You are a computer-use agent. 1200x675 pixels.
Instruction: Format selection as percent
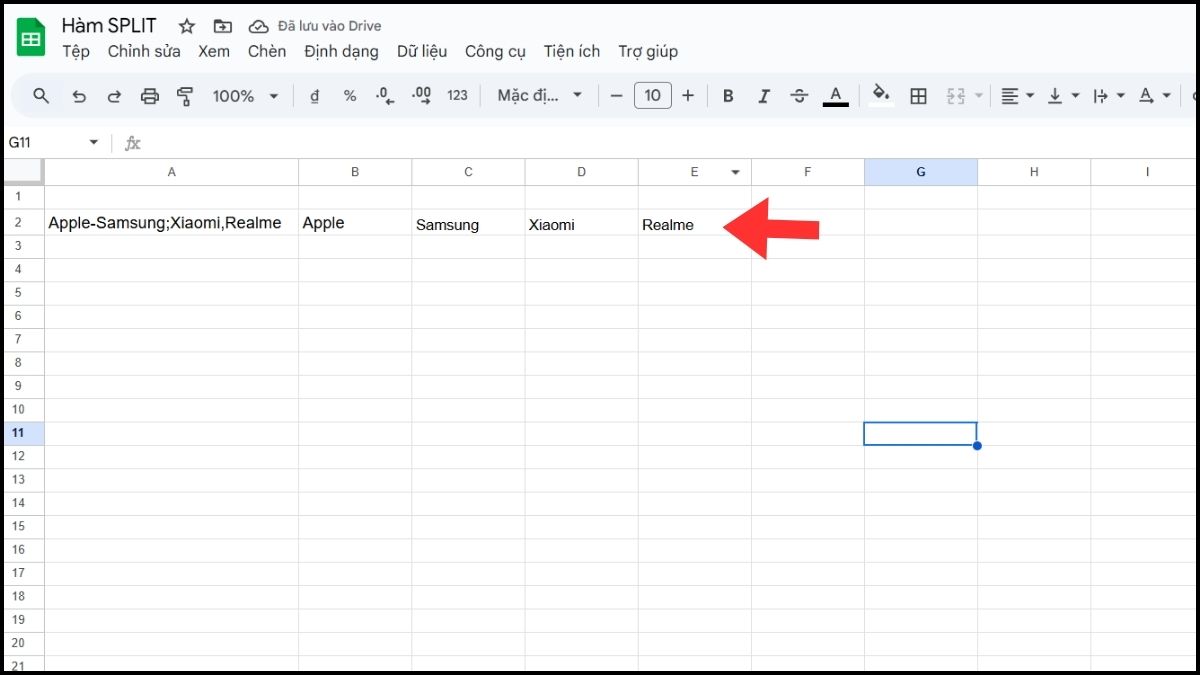coord(349,96)
